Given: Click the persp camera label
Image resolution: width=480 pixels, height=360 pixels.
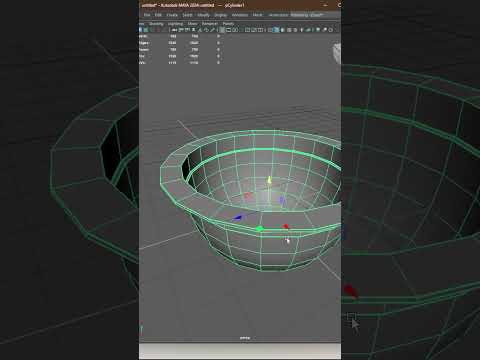Looking at the screenshot, I should pyautogui.click(x=245, y=338).
